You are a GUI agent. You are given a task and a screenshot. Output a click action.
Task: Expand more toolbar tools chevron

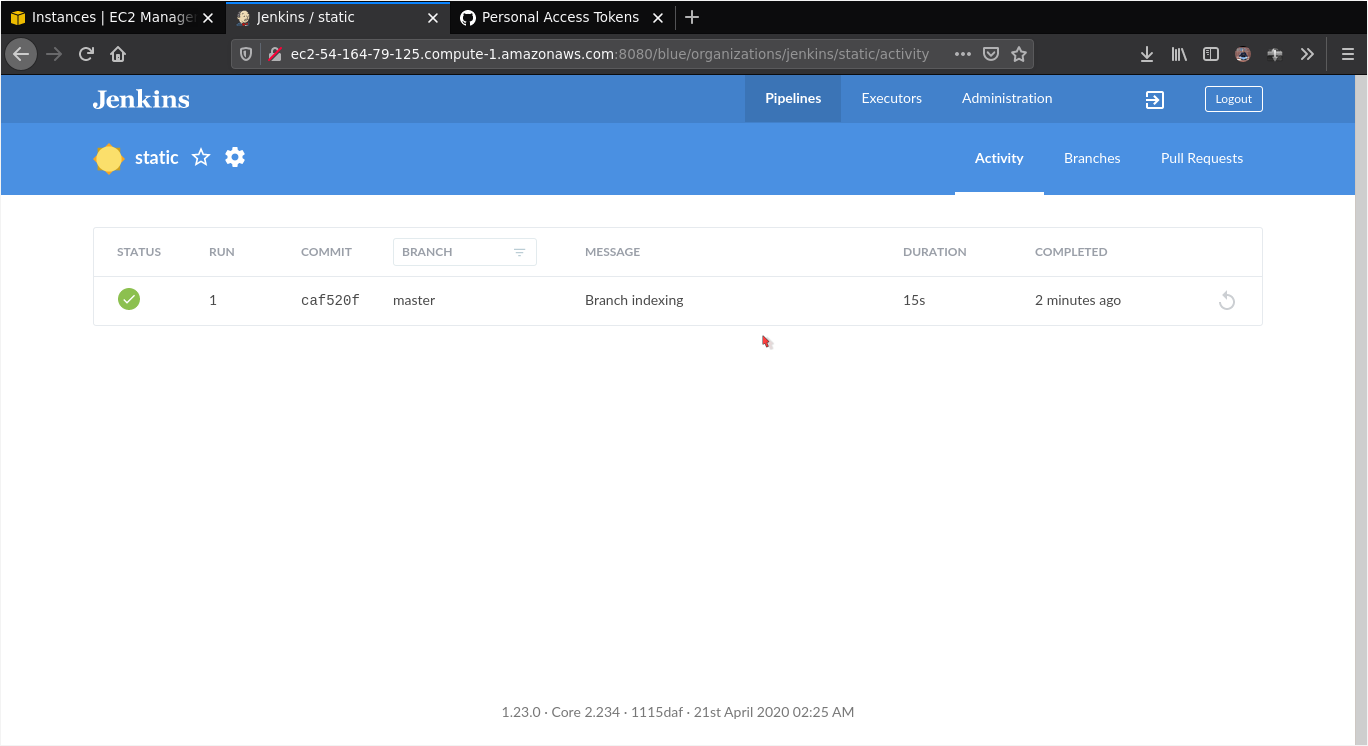pyautogui.click(x=1307, y=54)
